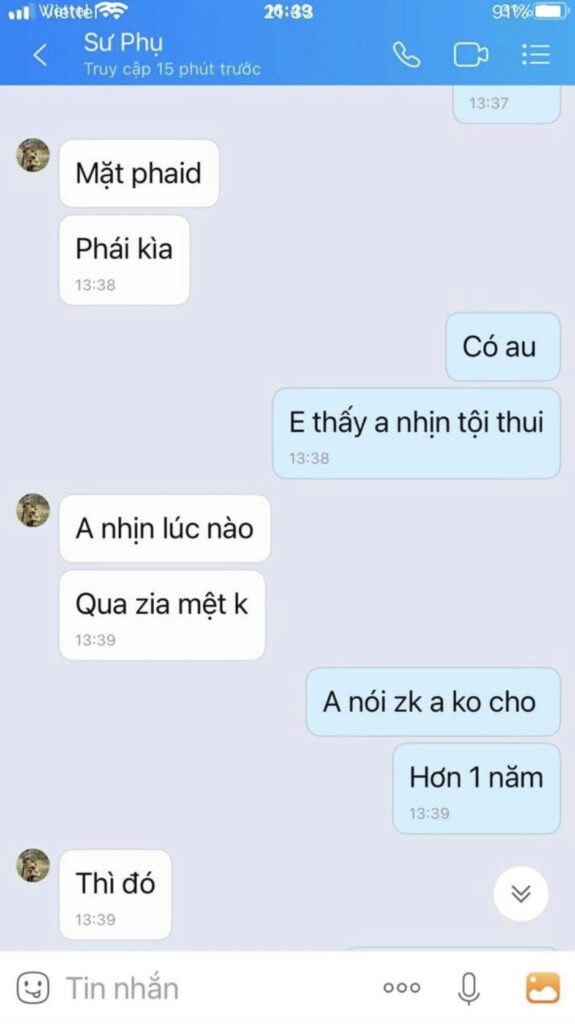
Task: Tap avatar beside Thì đó message
Action: pyautogui.click(x=33, y=865)
